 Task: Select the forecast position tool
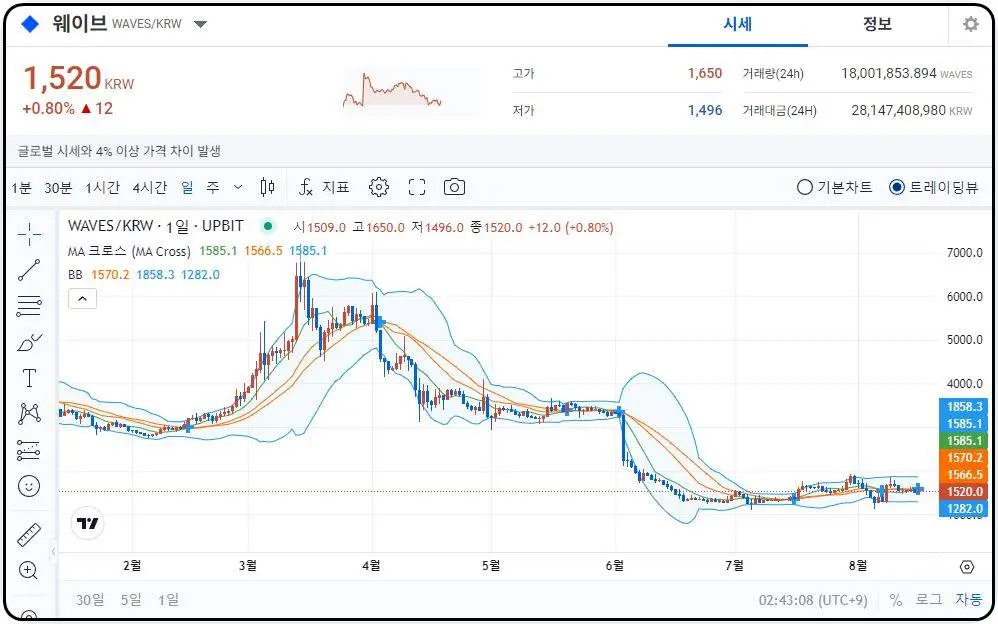point(29,450)
